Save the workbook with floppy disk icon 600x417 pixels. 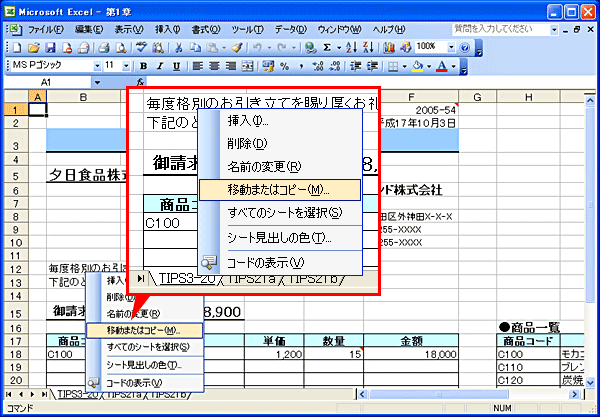click(x=50, y=48)
